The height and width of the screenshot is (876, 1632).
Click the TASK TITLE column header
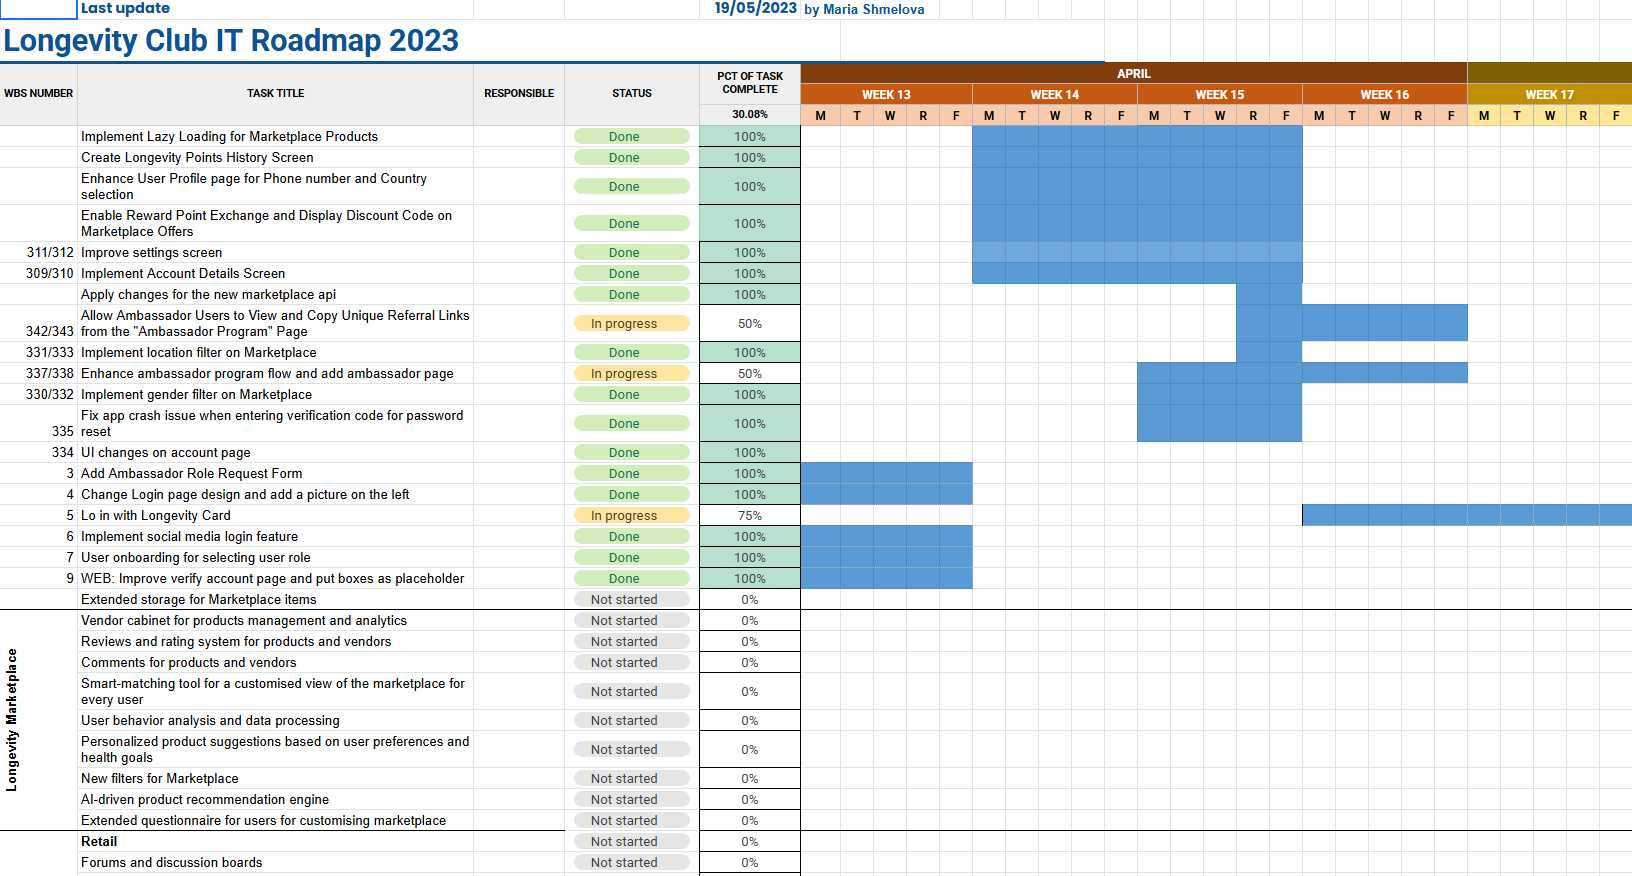point(275,94)
